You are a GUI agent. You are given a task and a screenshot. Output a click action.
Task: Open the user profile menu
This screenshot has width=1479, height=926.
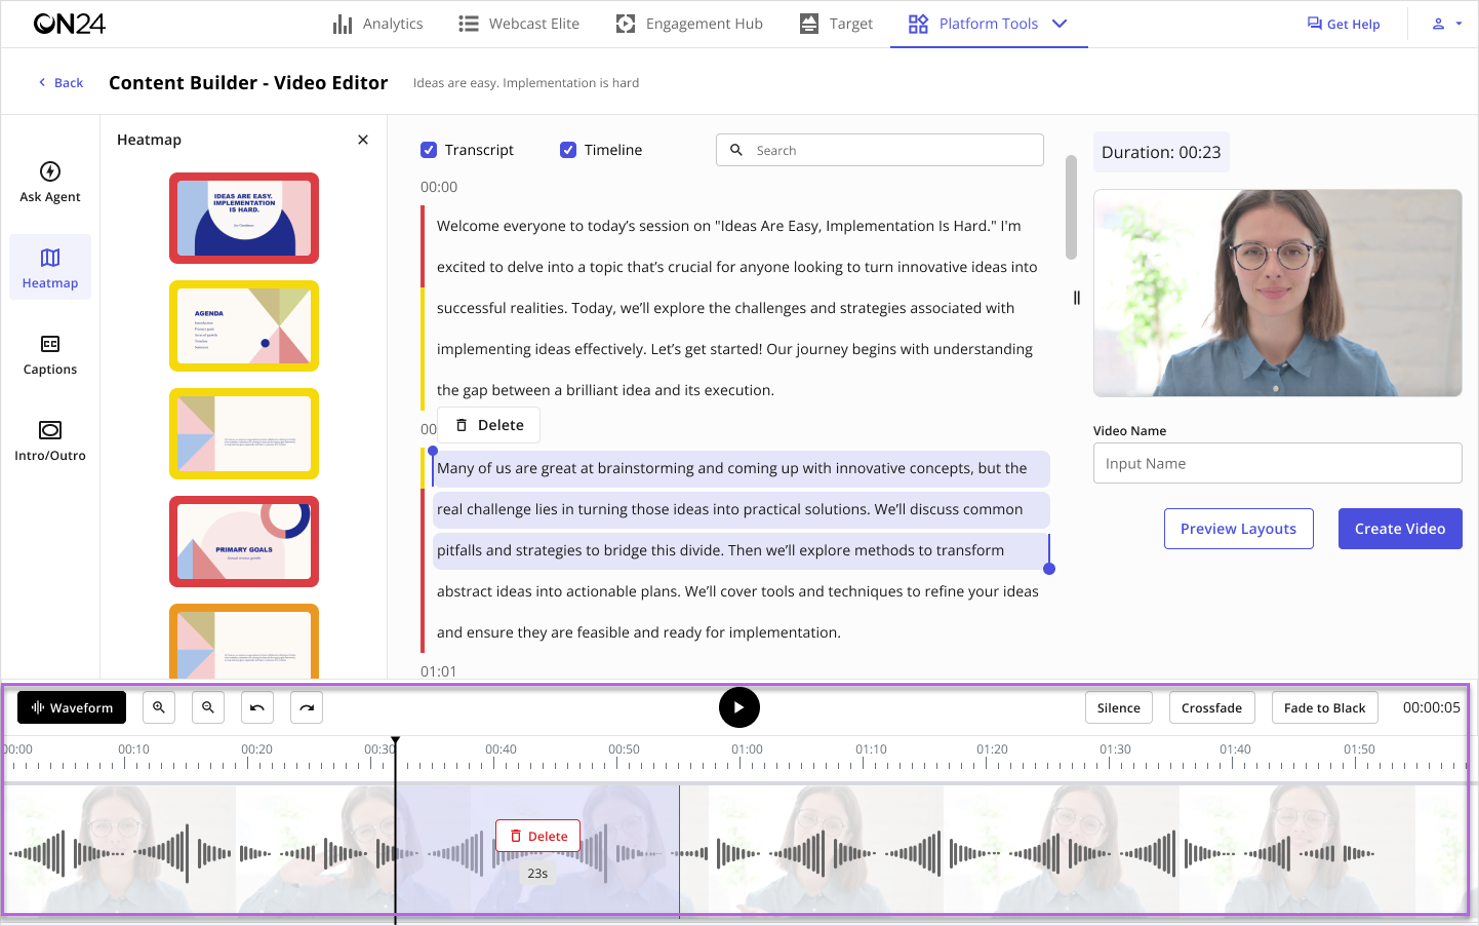coord(1447,24)
